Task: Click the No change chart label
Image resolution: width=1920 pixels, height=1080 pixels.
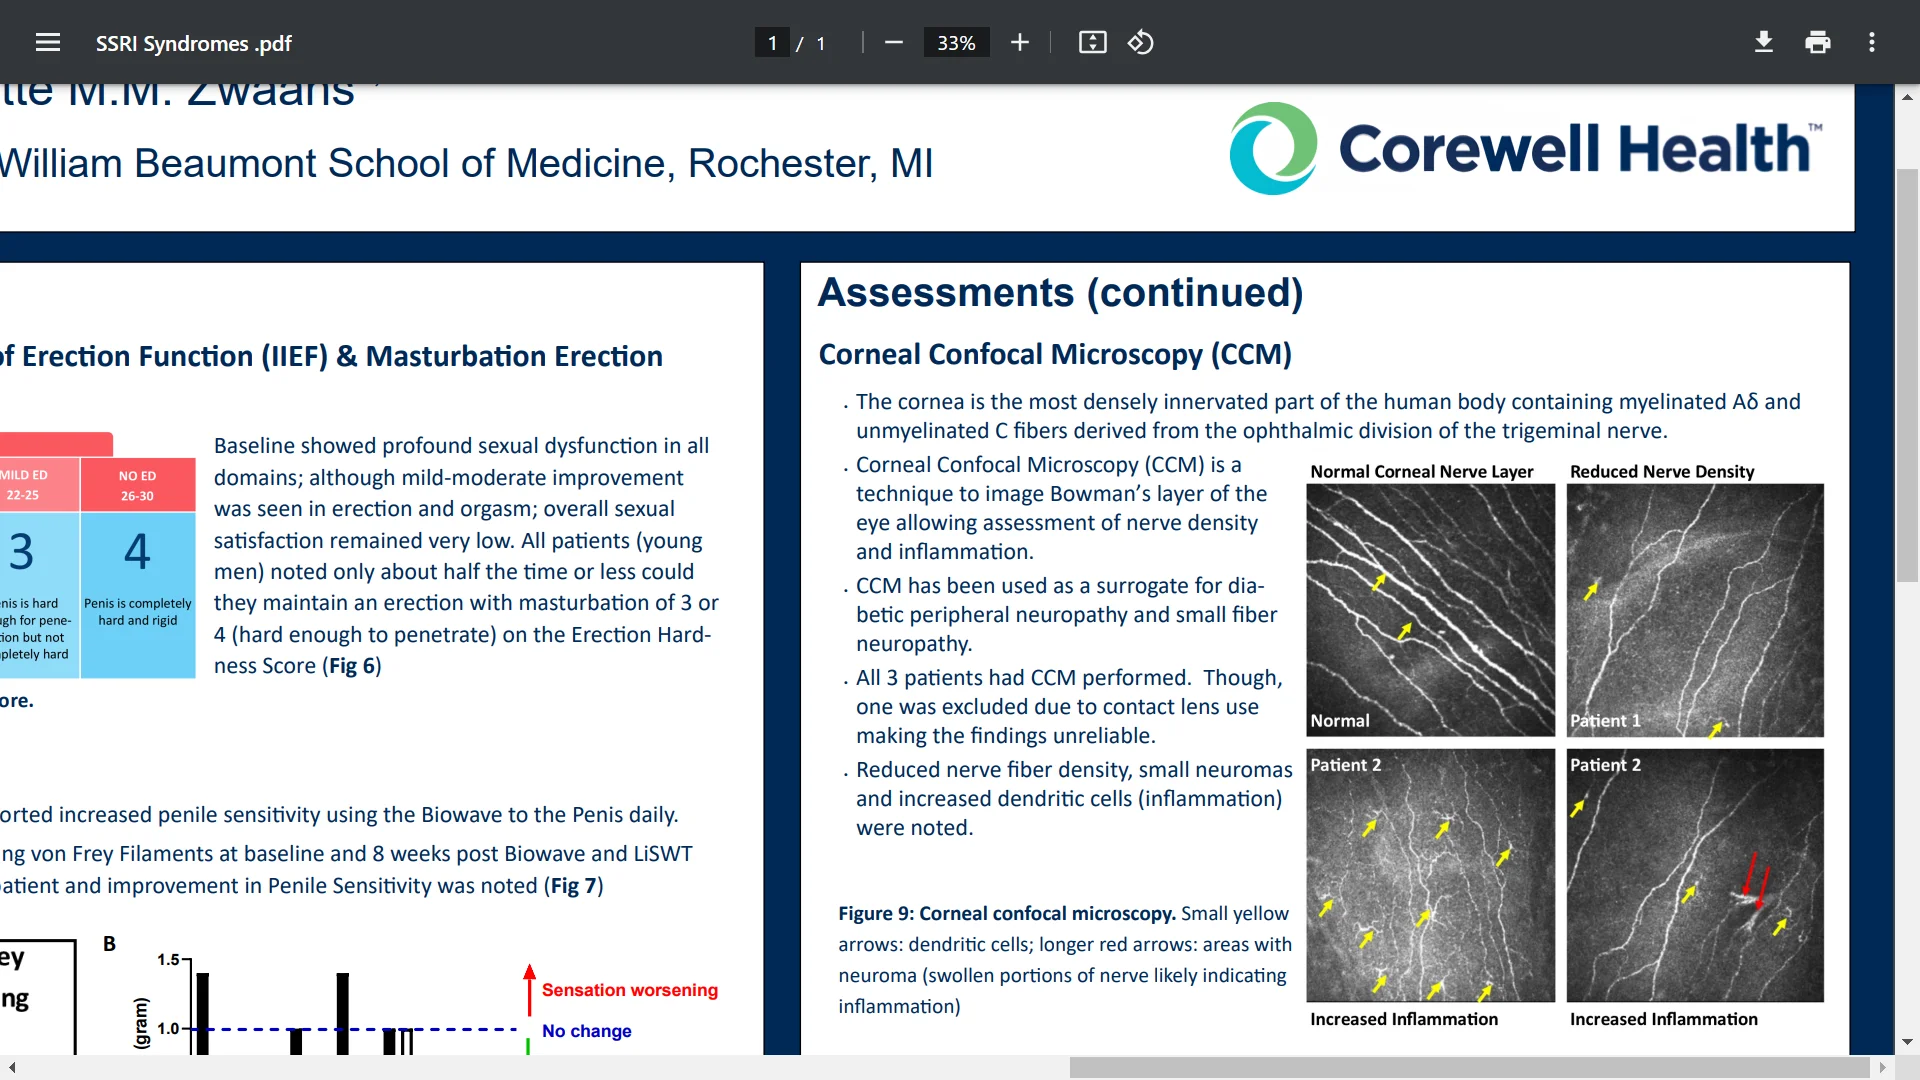Action: [586, 1031]
